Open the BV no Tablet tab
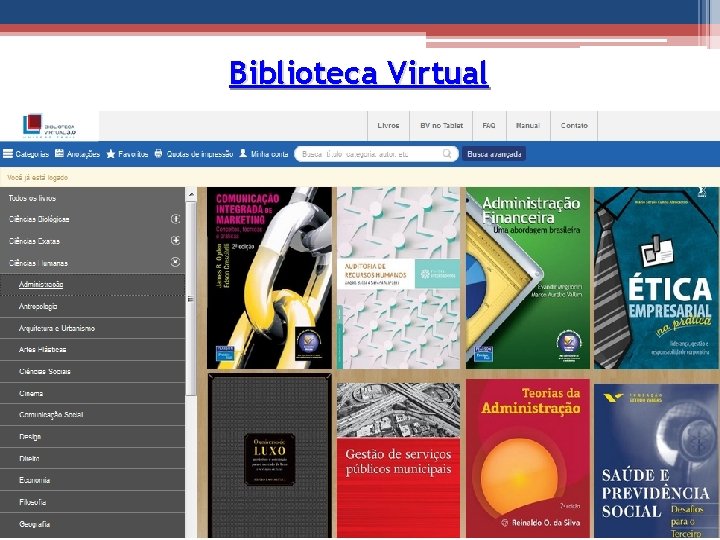 point(441,125)
